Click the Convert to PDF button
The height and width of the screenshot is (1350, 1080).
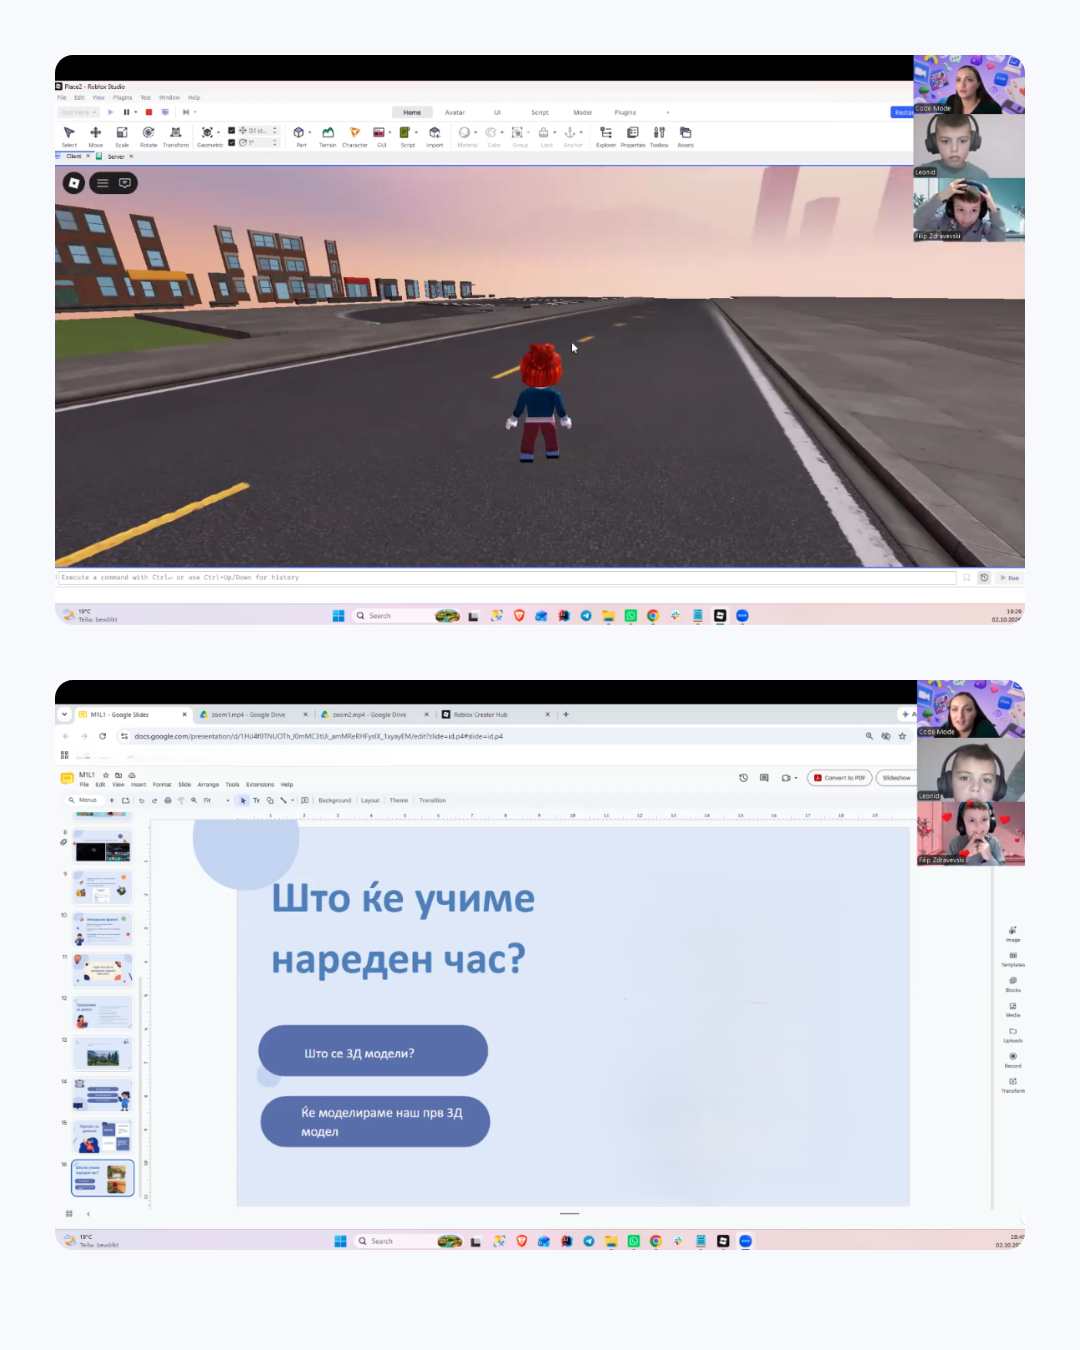(x=840, y=778)
